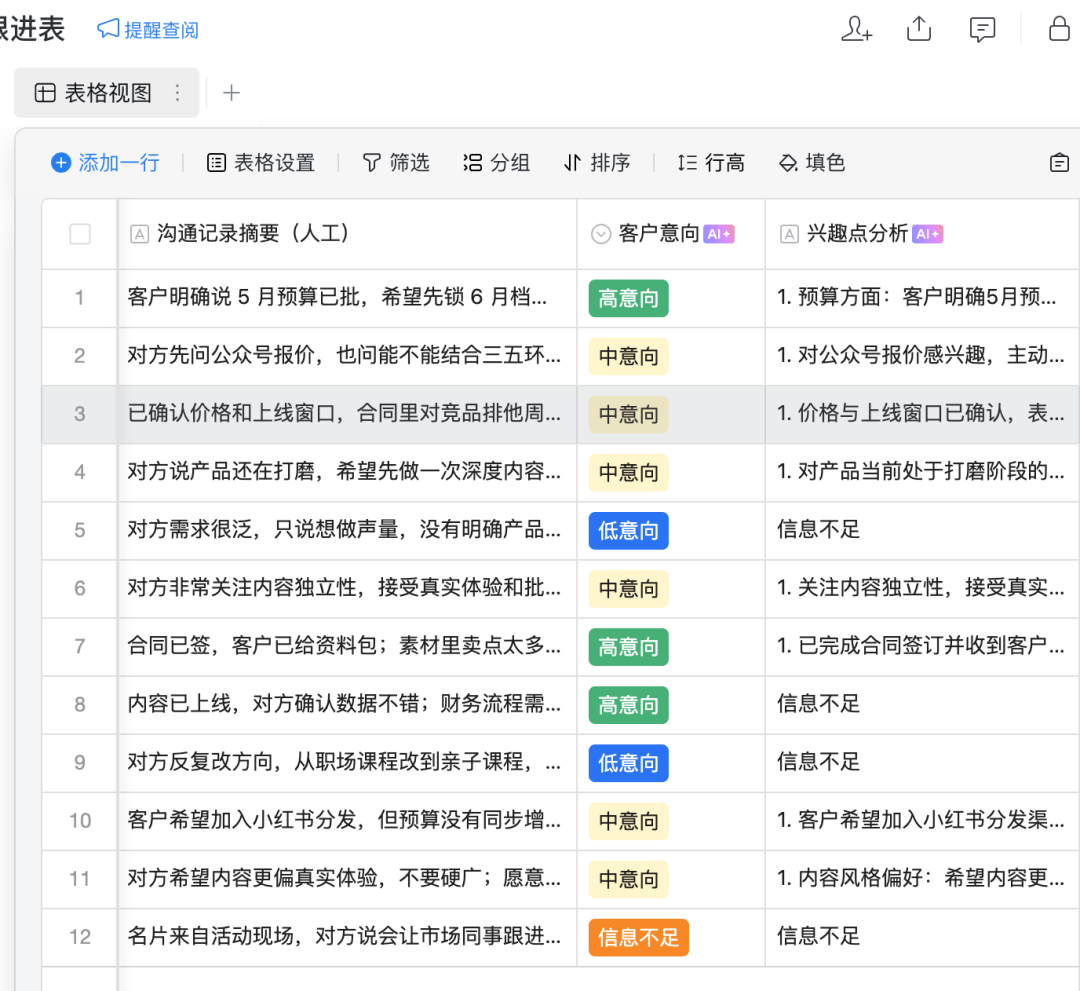
Task: Click cell "1. 预算方面：客户明确5月预"
Action: click(922, 298)
